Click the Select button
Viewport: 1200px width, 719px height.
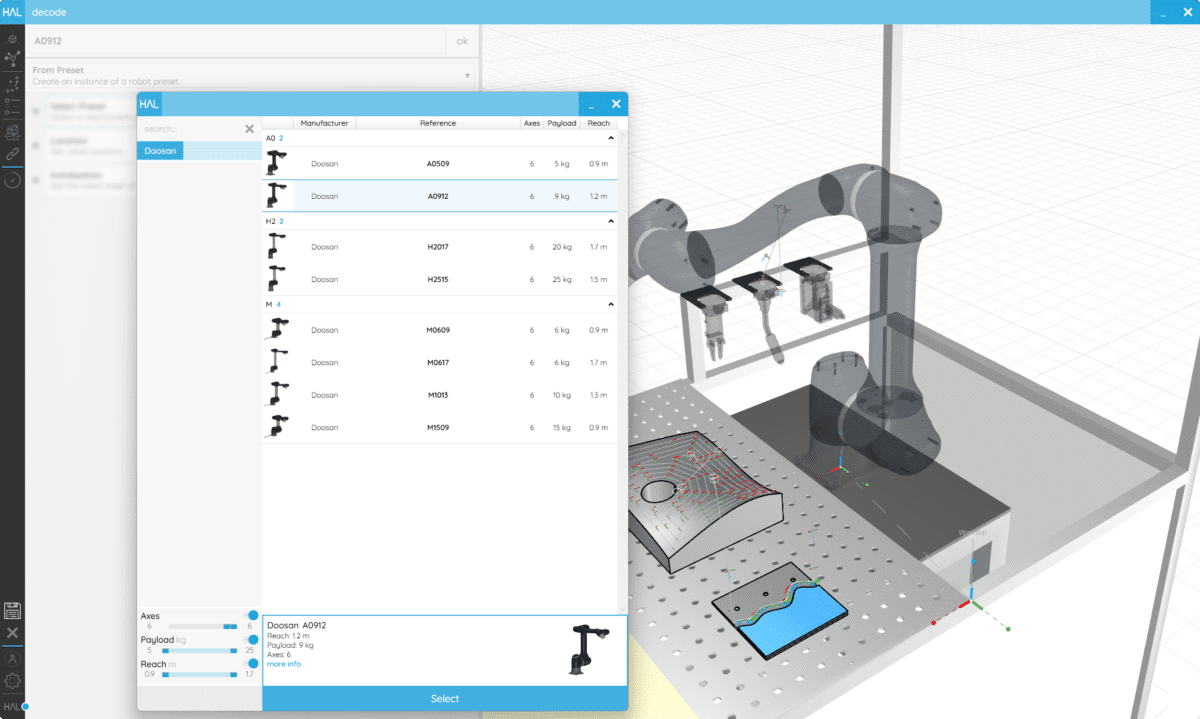[x=445, y=699]
